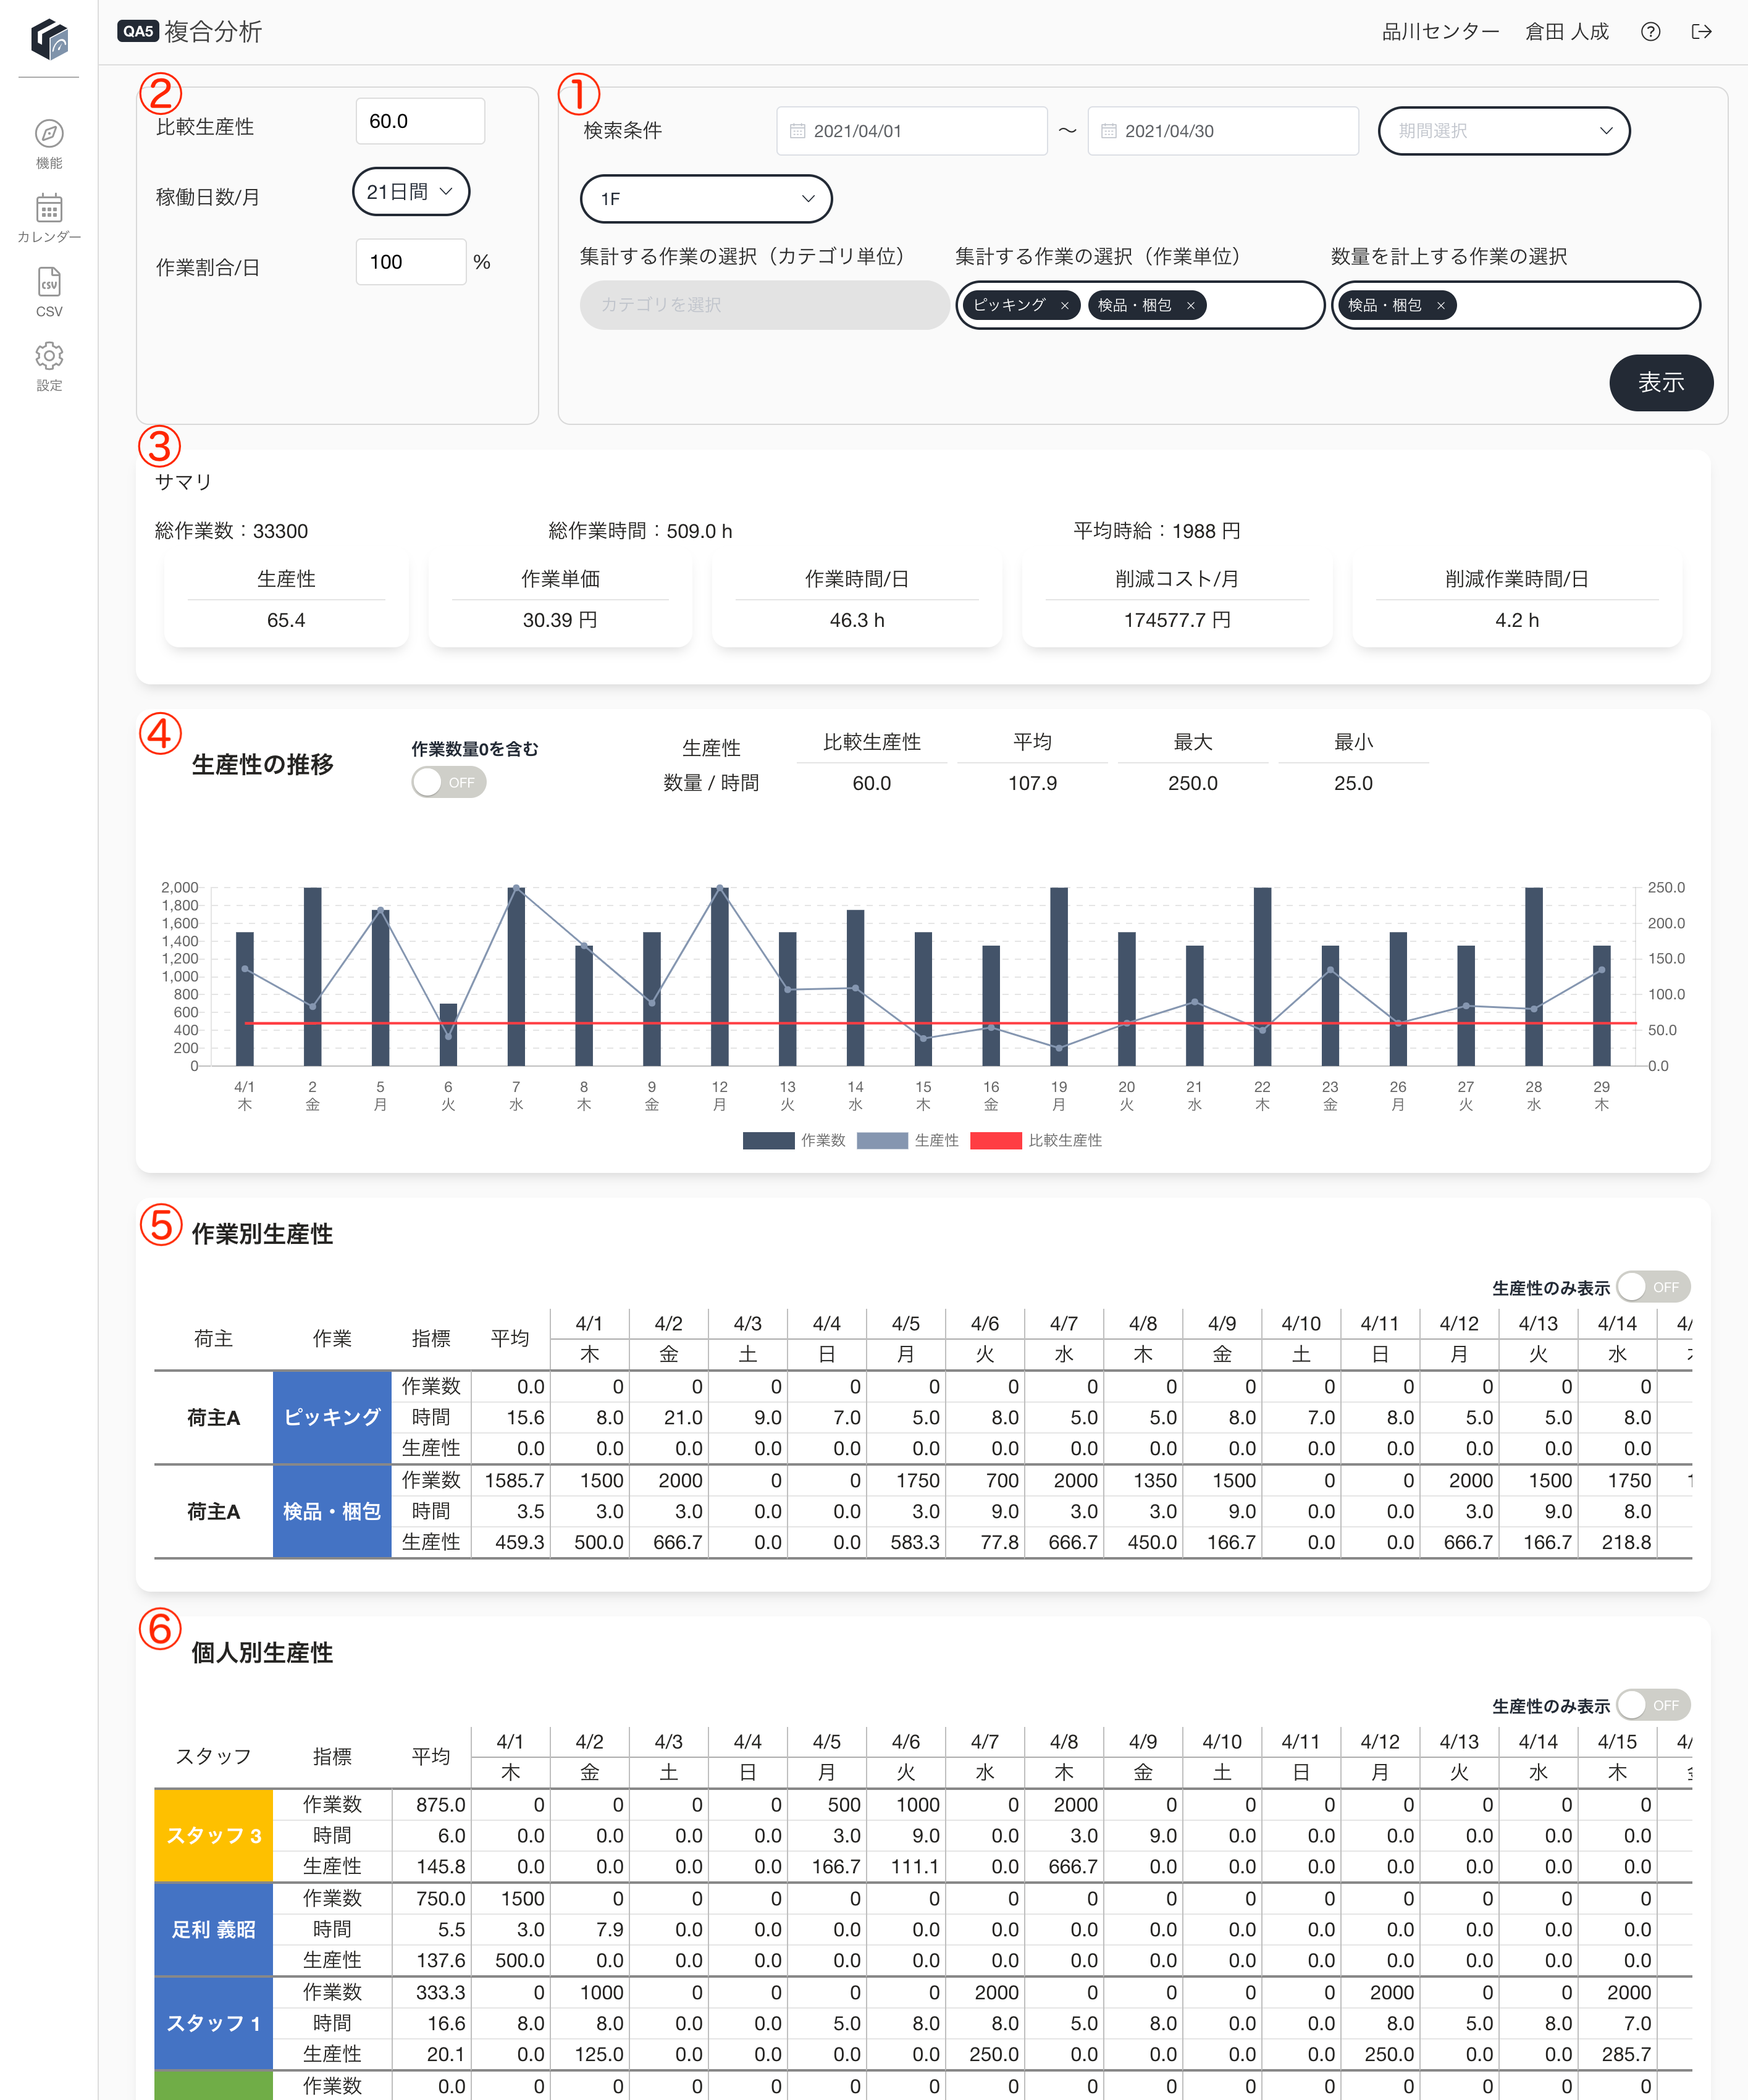Click the 4/6 bar in the chart
The height and width of the screenshot is (2100, 1748).
click(448, 1035)
